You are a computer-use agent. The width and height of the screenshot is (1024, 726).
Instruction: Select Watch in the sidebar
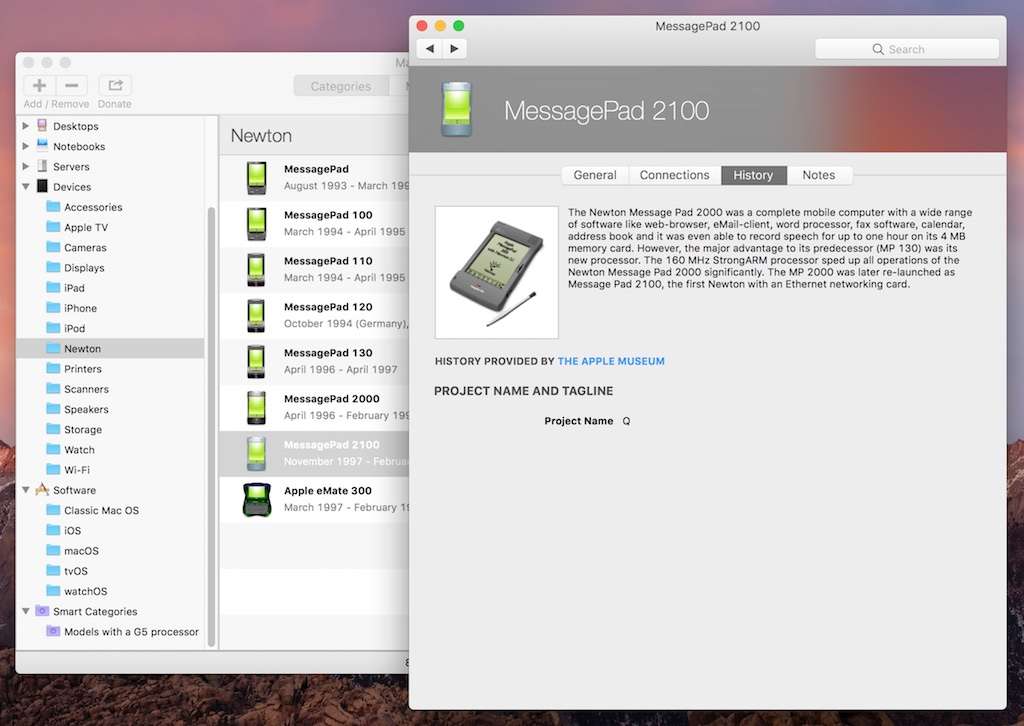click(79, 449)
